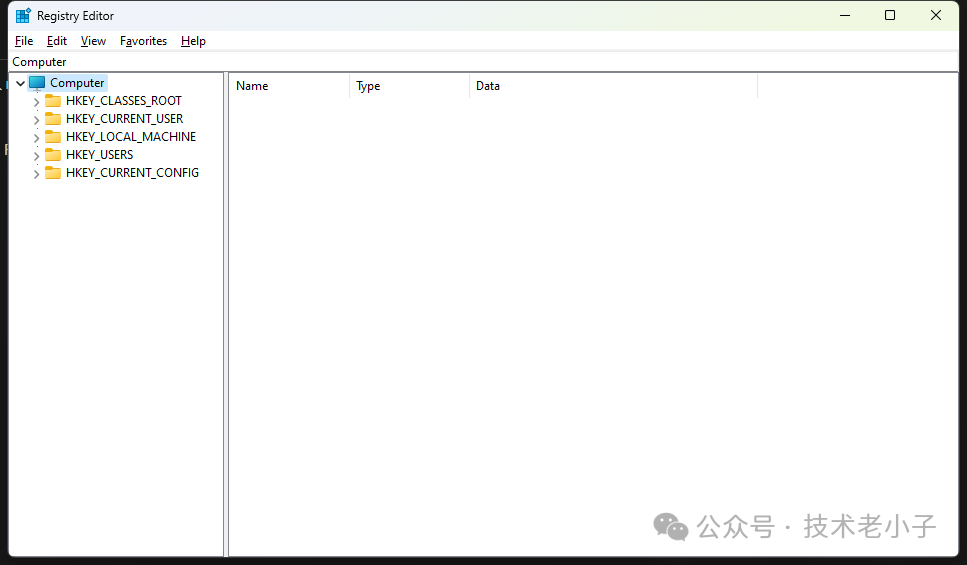The image size is (967, 565).
Task: Select HKEY_CURRENT_USER label in tree
Action: pos(125,118)
